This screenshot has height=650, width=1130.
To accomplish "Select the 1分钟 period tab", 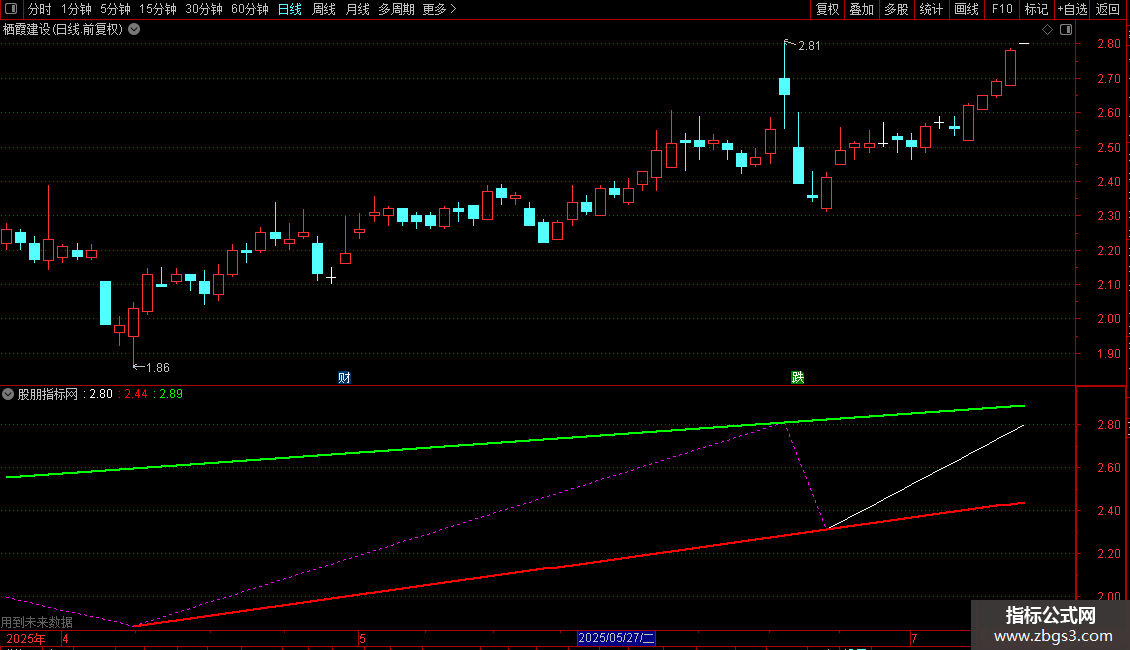I will [x=76, y=9].
